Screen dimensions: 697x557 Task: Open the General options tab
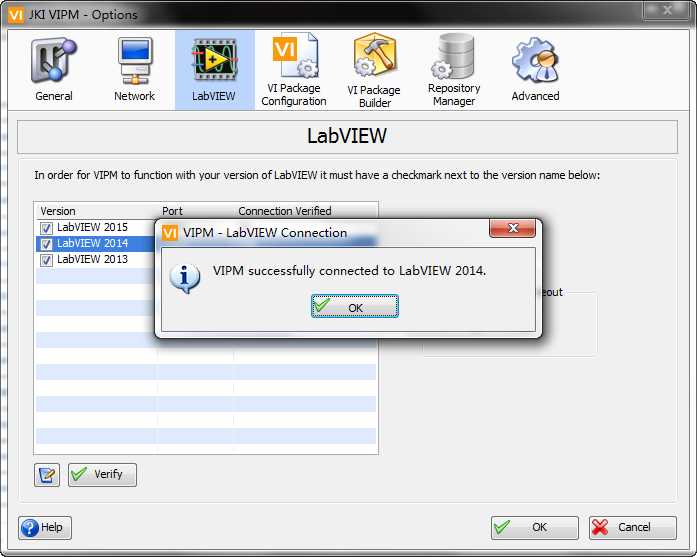pyautogui.click(x=54, y=70)
